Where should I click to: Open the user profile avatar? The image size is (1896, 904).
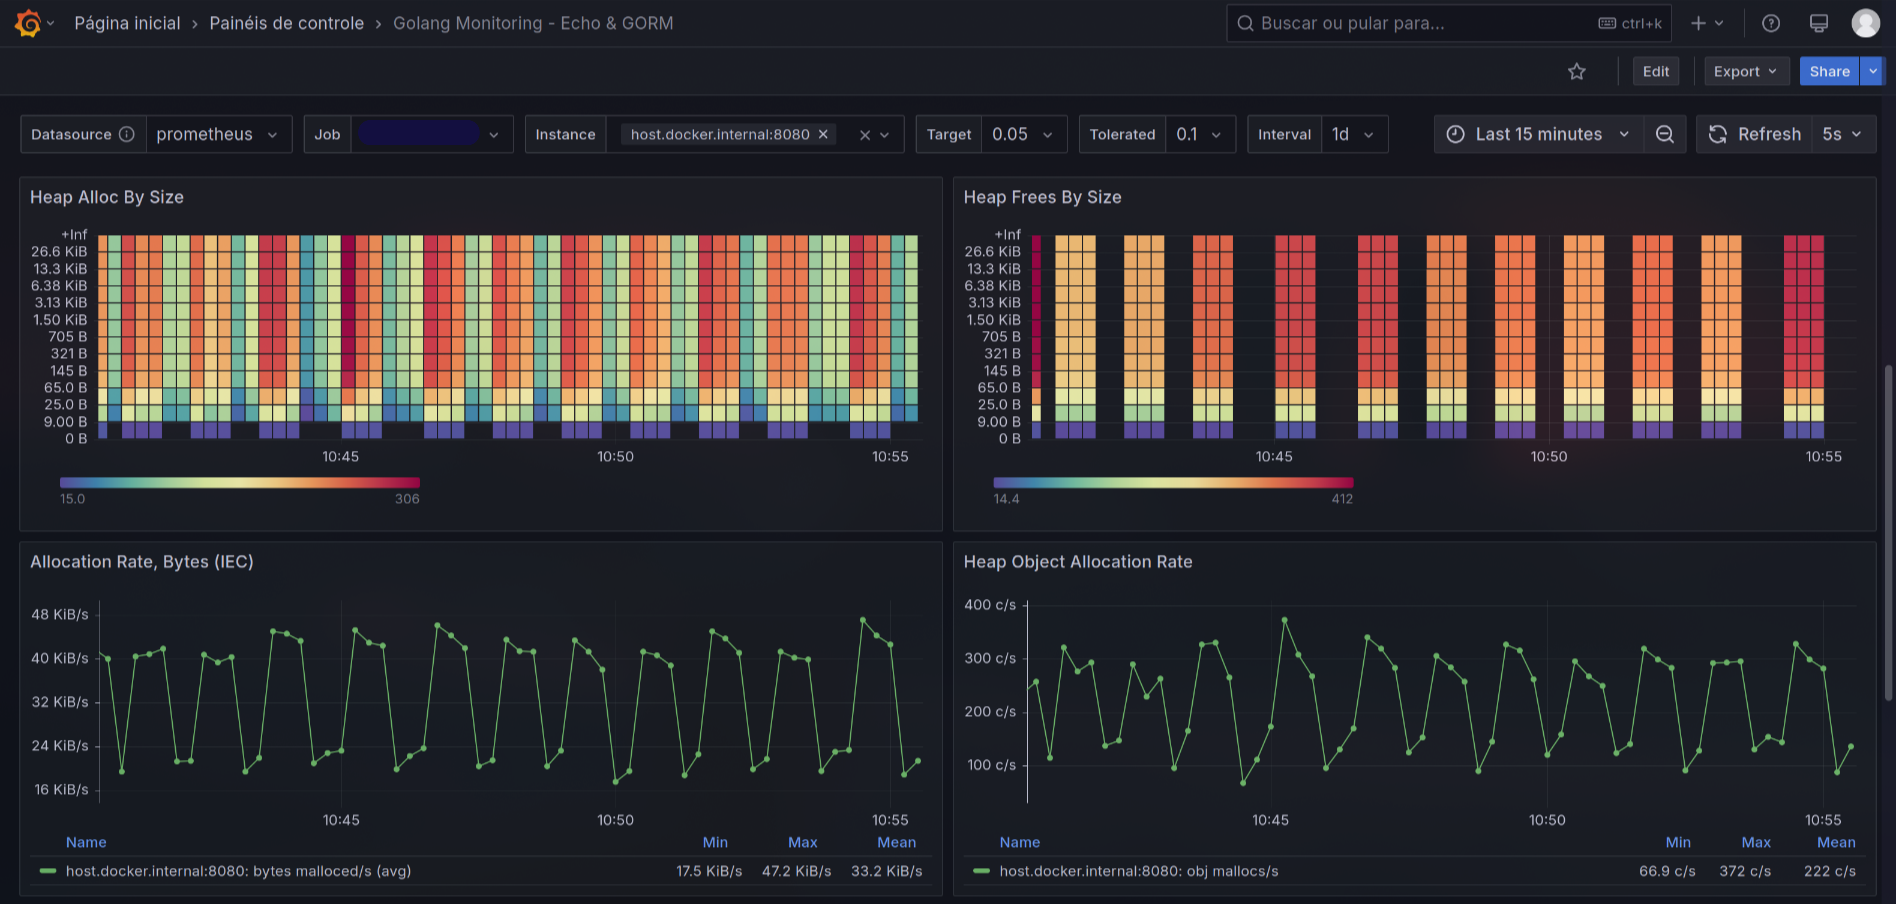[1866, 23]
